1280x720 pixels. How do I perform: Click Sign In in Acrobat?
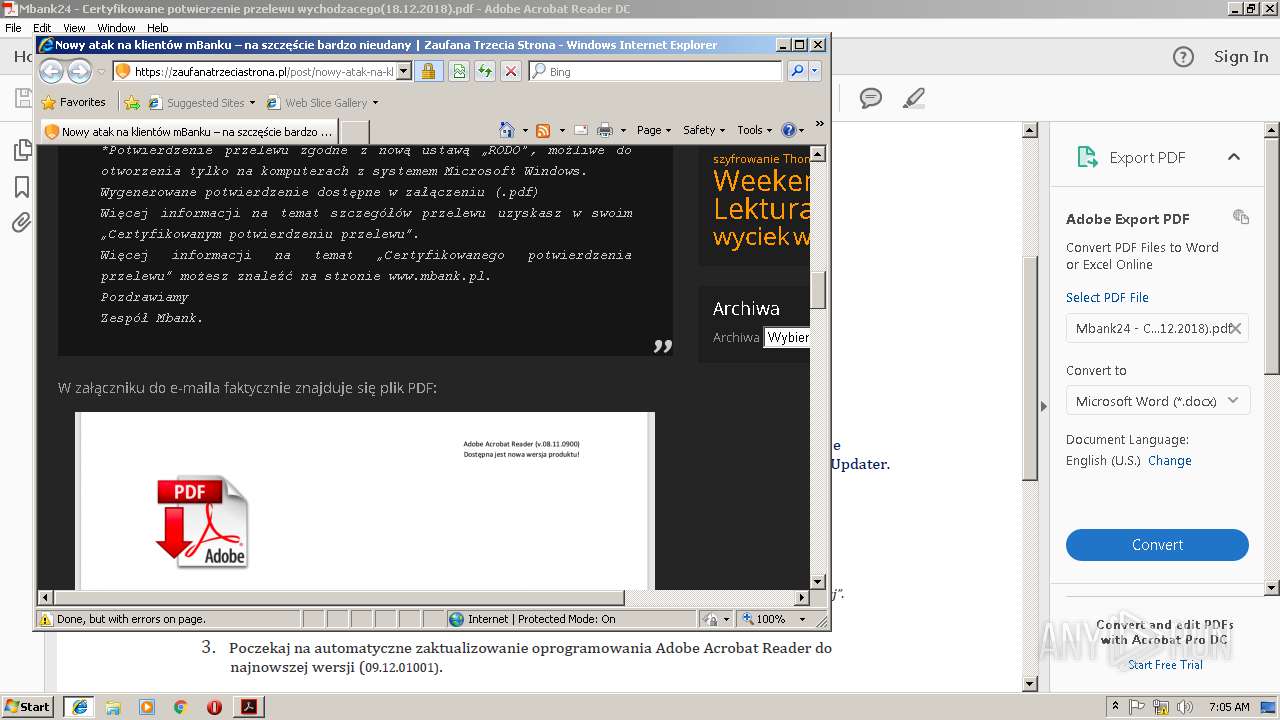[1241, 57]
